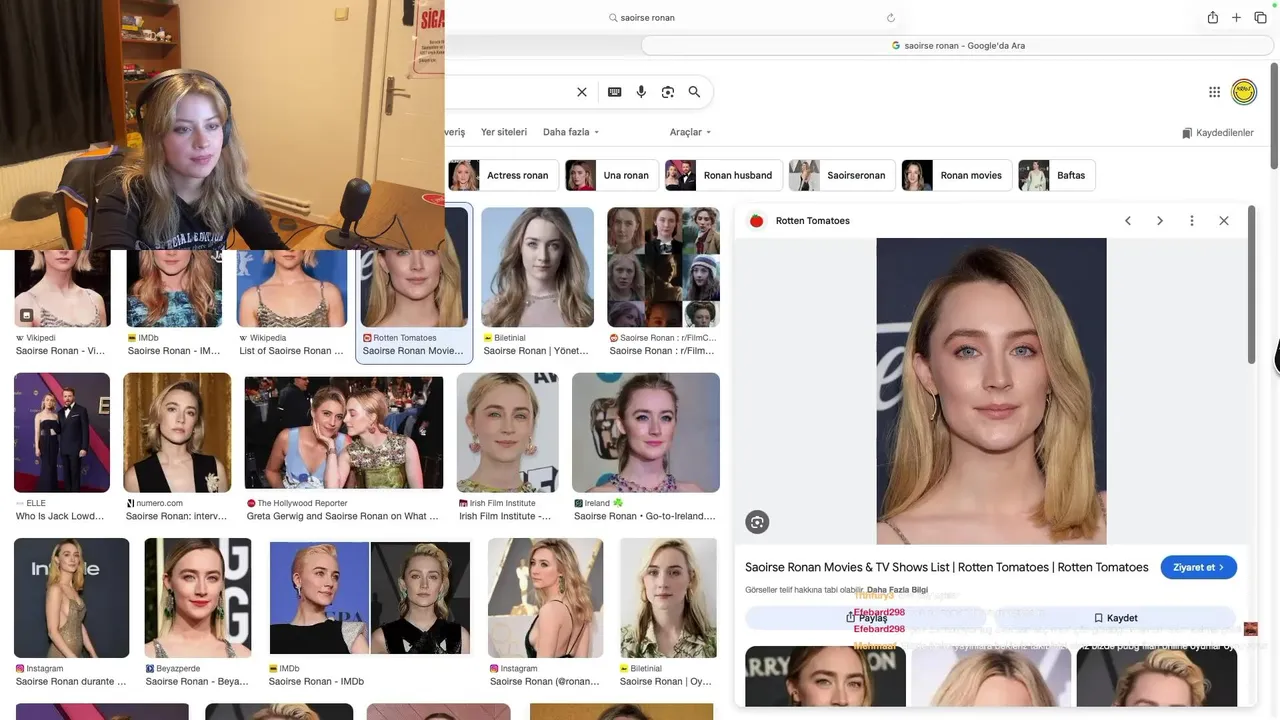This screenshot has height=720, width=1280.
Task: Select the Google'da Ara browser tab
Action: [x=958, y=46]
